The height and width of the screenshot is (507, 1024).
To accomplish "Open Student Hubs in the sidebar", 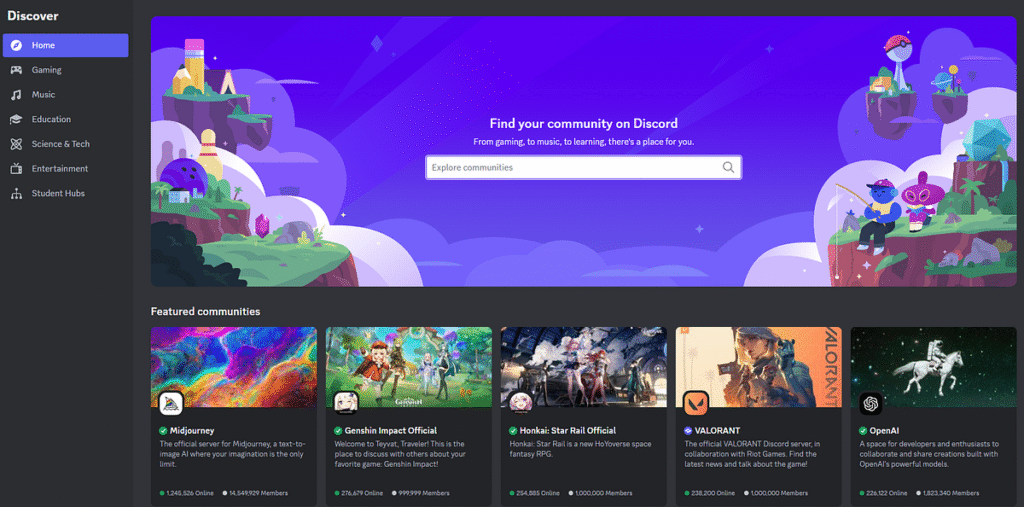I will (x=65, y=193).
